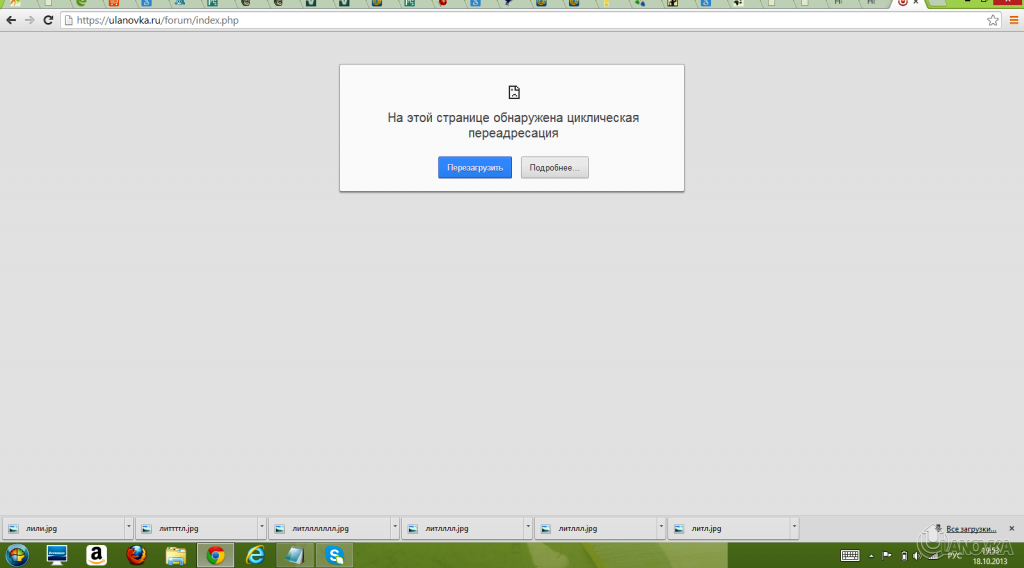Click the Все загрузки link

click(x=970, y=528)
